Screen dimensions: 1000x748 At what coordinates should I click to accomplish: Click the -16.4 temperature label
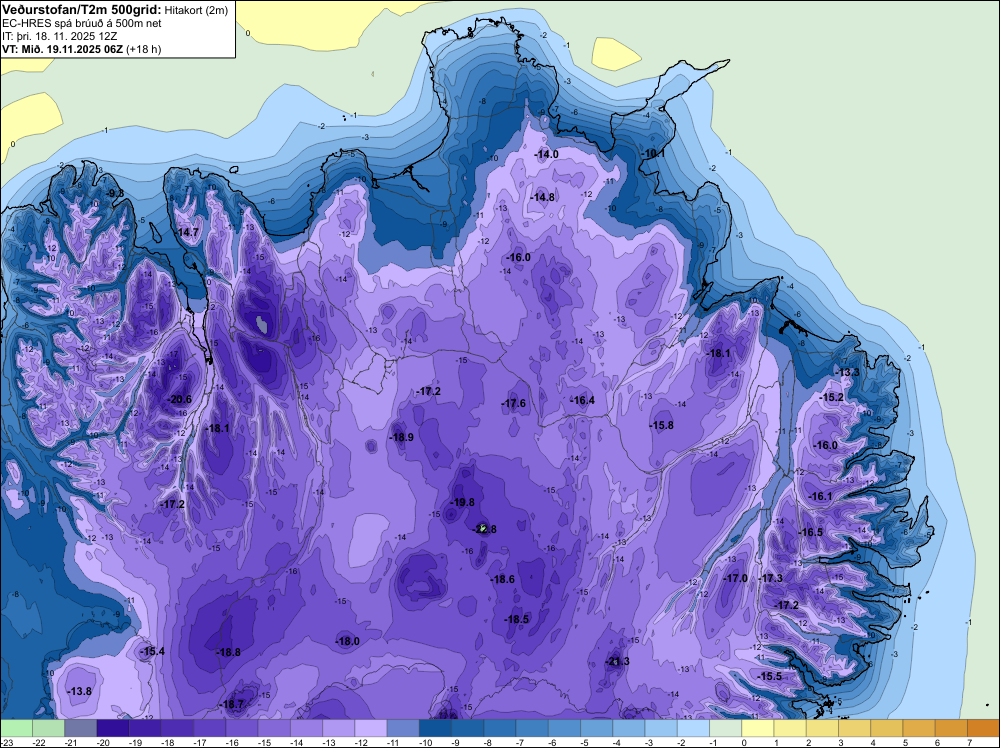point(582,400)
